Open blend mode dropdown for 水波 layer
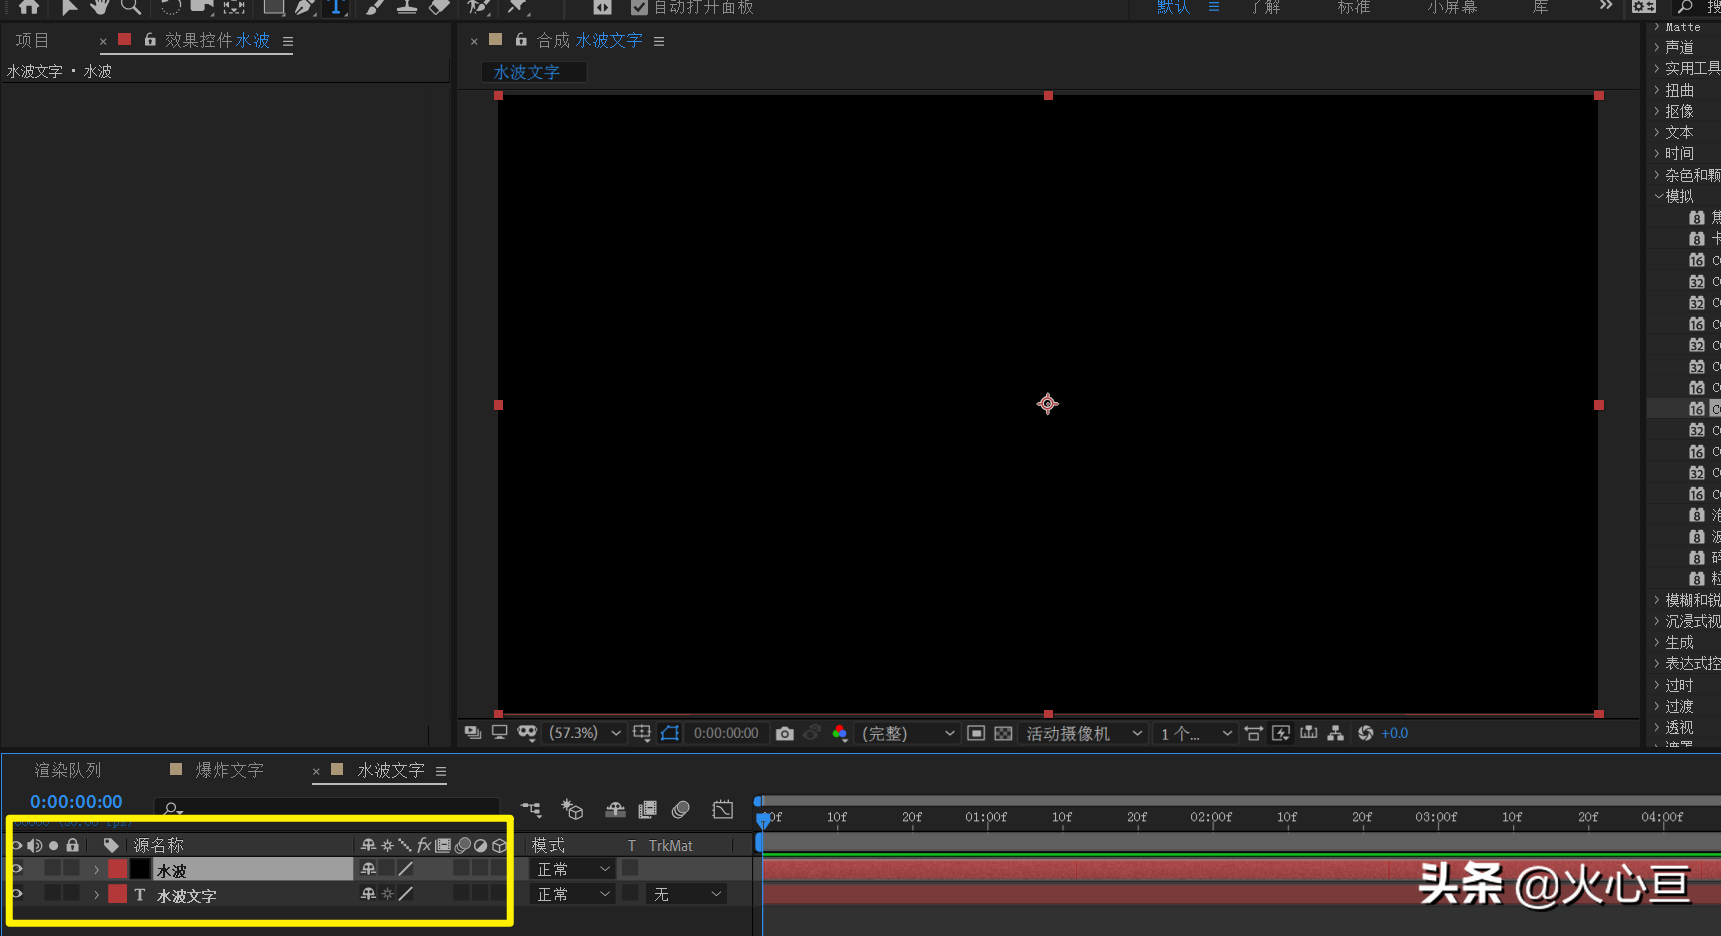Viewport: 1721px width, 936px height. point(573,869)
